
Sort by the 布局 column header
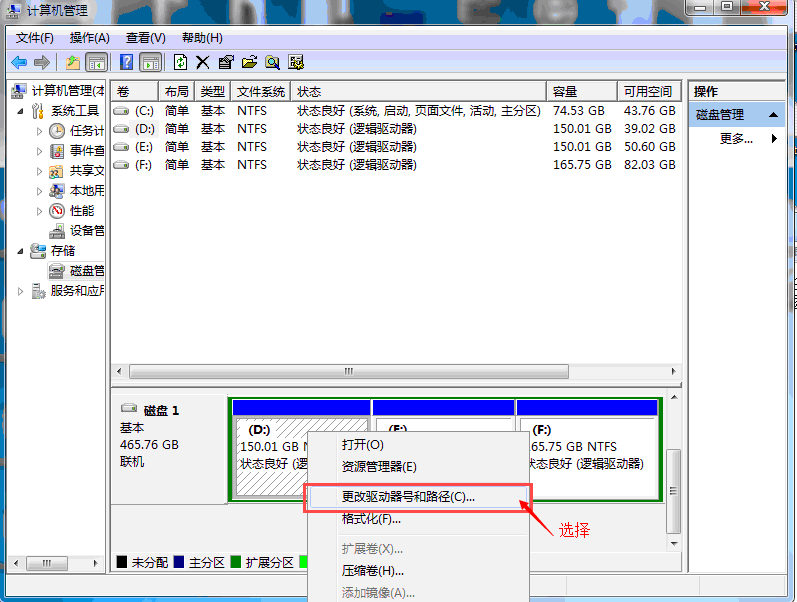[x=176, y=92]
